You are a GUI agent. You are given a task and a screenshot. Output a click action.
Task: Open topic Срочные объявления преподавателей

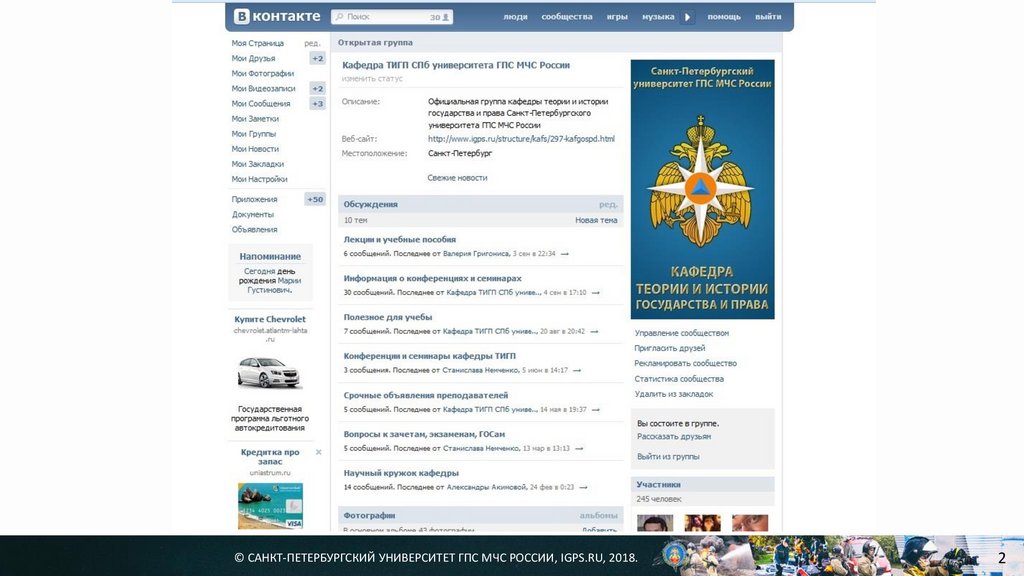coord(426,395)
